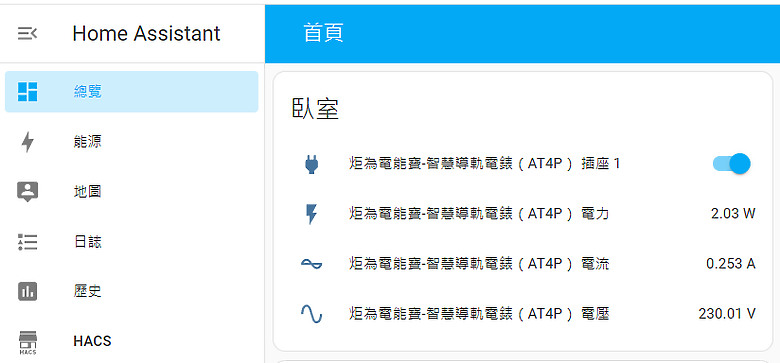Open the HACS menu item

click(x=131, y=341)
